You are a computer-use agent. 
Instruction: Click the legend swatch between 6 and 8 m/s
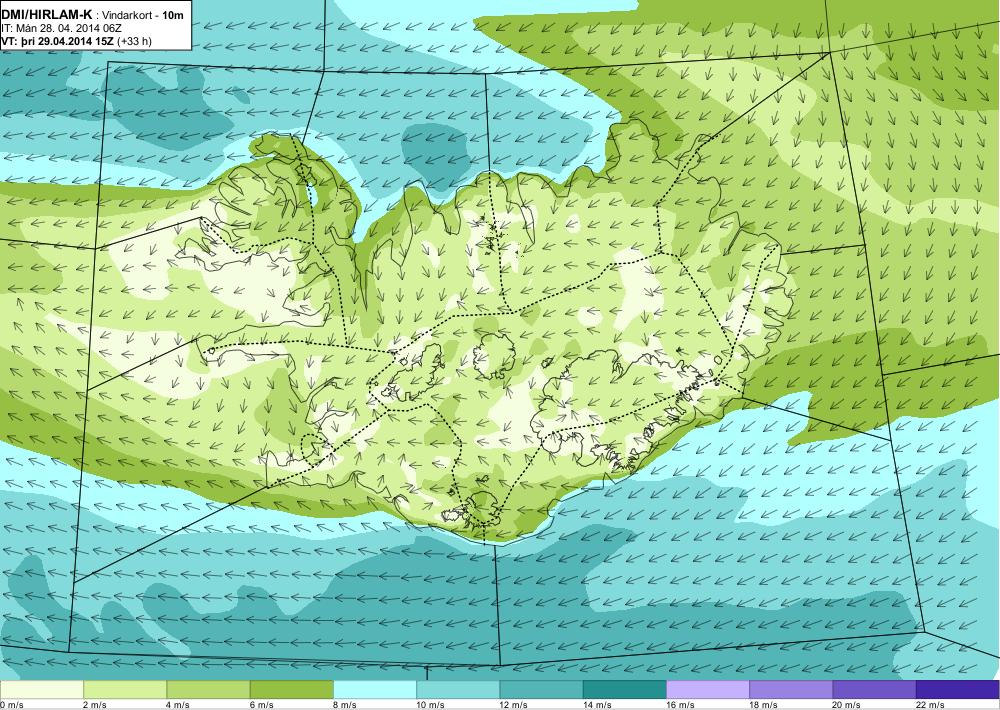[291, 690]
